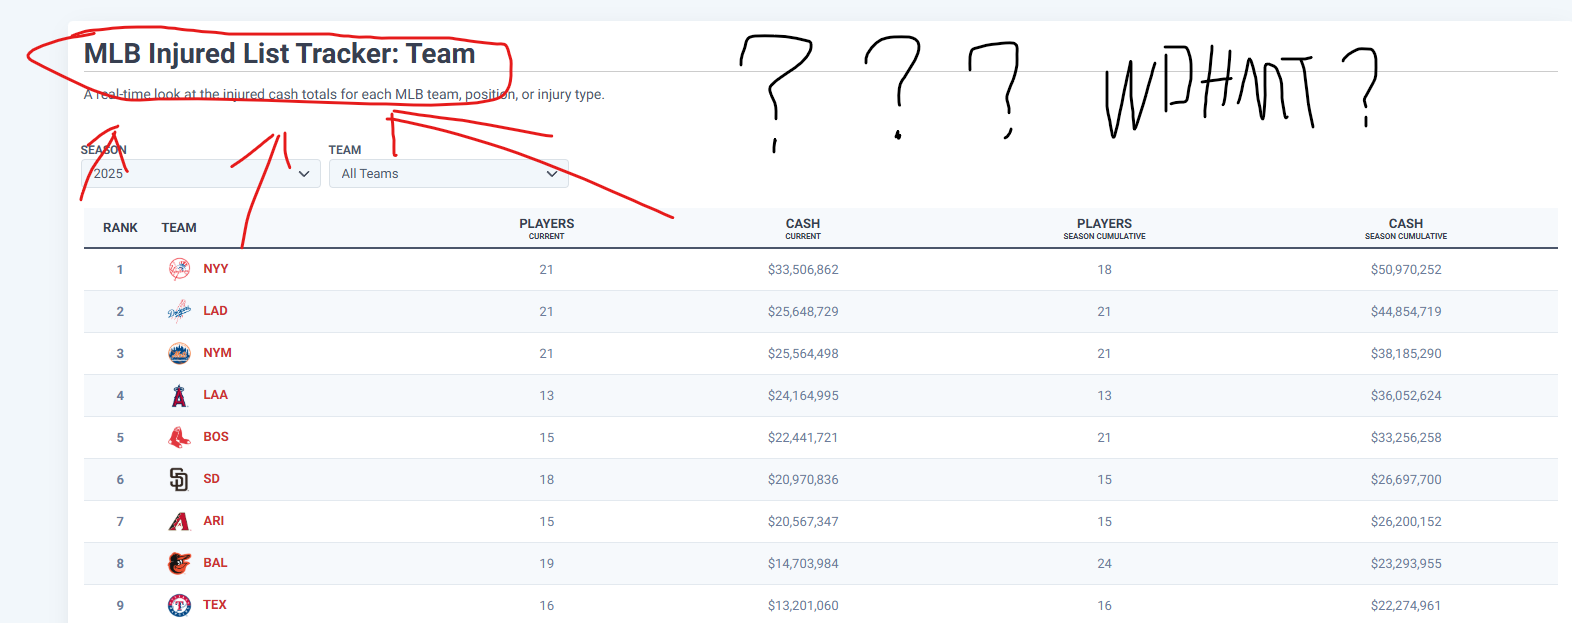This screenshot has width=1572, height=623.
Task: Click the Angels logo in the LAA row
Action: [x=179, y=395]
